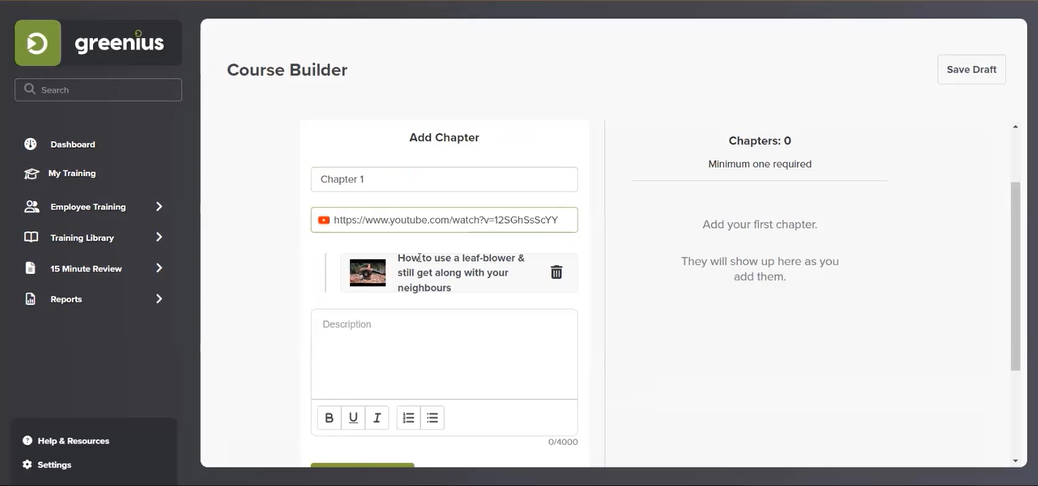Image resolution: width=1038 pixels, height=486 pixels.
Task: Insert a bulleted list
Action: pyautogui.click(x=432, y=418)
